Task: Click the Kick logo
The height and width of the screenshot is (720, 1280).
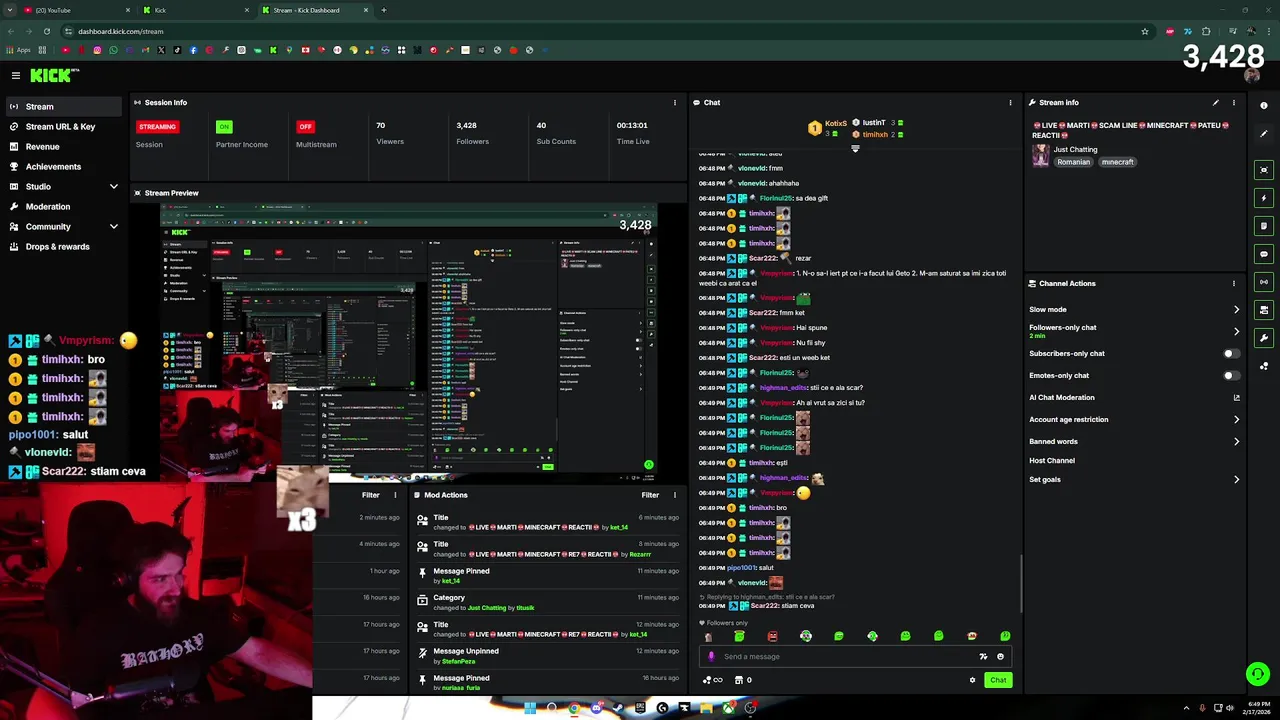Action: tap(53, 75)
